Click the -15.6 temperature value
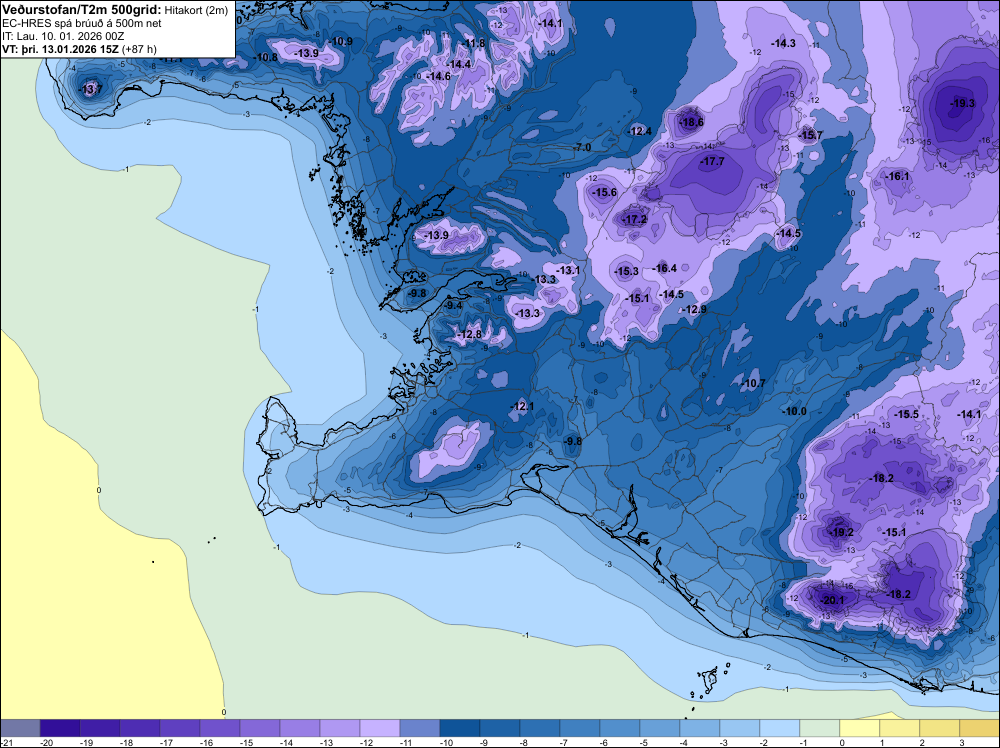 (x=605, y=192)
